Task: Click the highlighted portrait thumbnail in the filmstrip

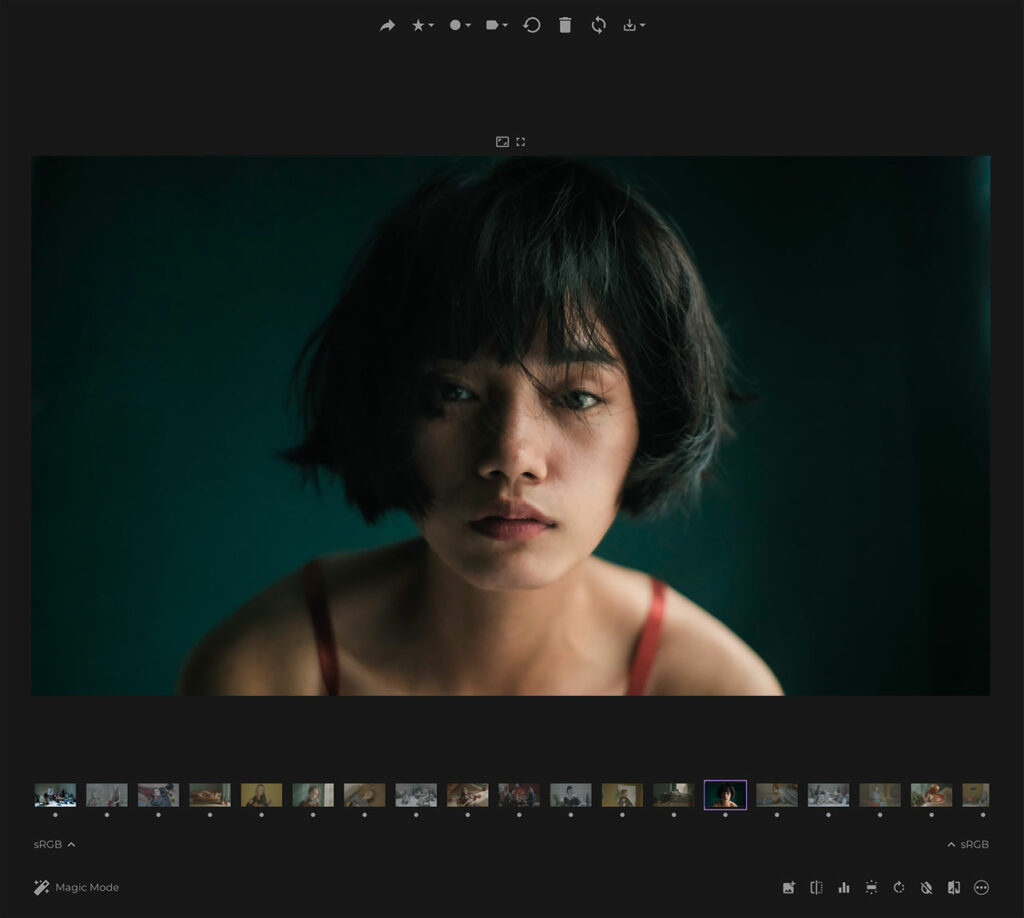Action: pos(725,795)
